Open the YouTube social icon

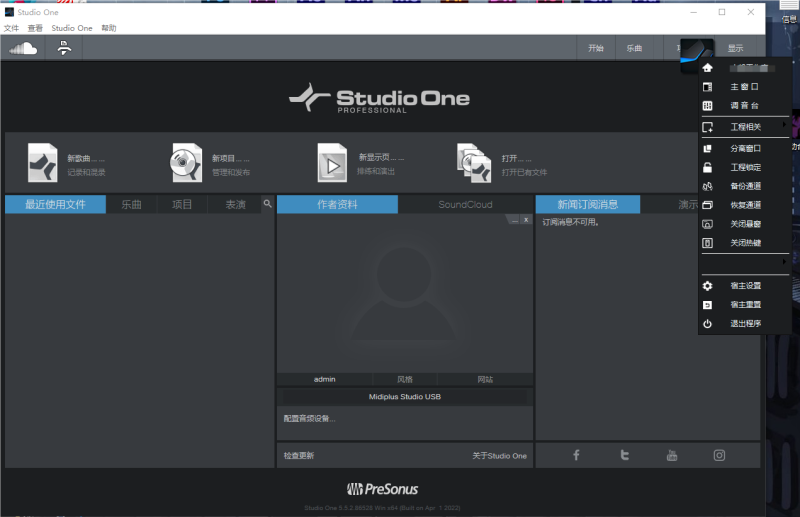coord(672,455)
